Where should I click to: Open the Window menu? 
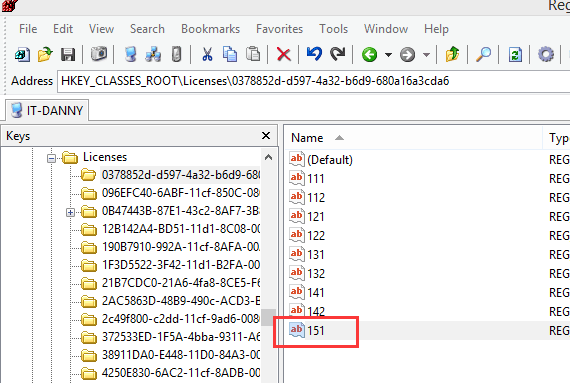click(386, 29)
